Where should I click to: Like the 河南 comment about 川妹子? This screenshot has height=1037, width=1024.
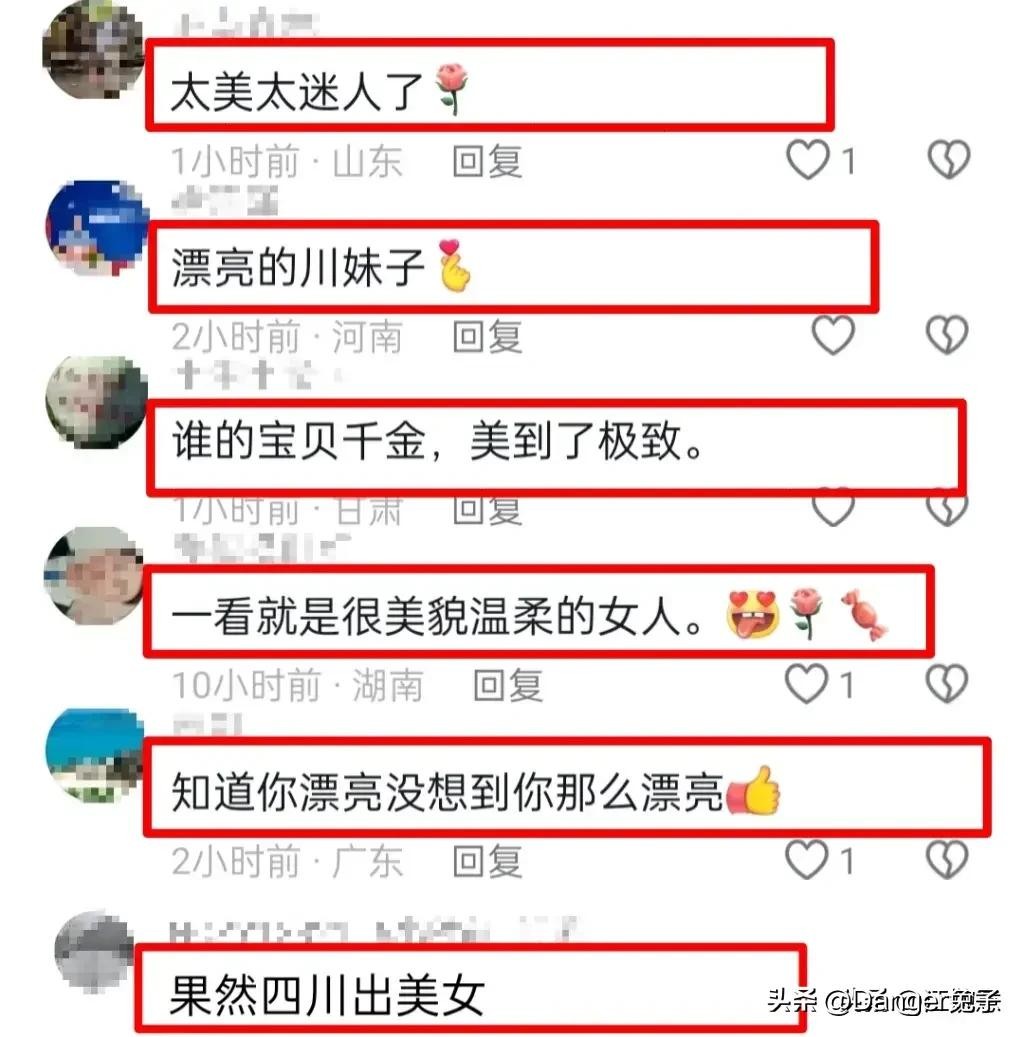tap(833, 335)
